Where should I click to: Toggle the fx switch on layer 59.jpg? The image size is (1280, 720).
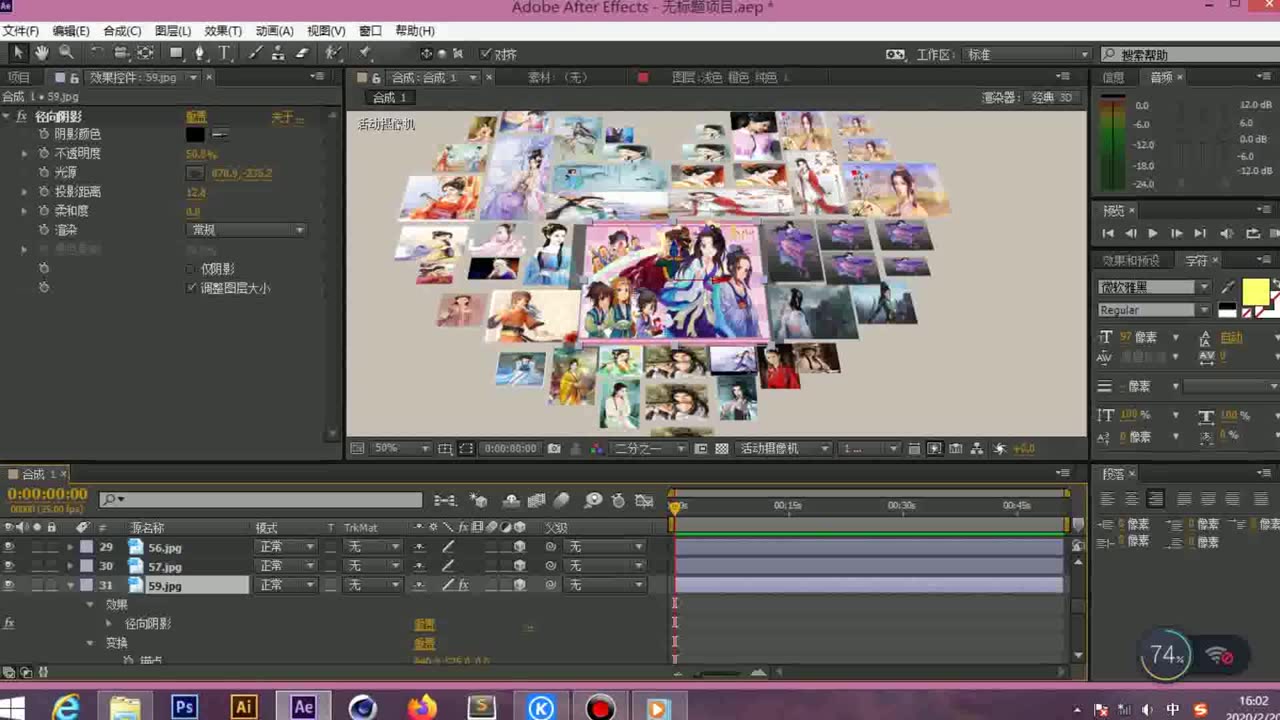464,585
